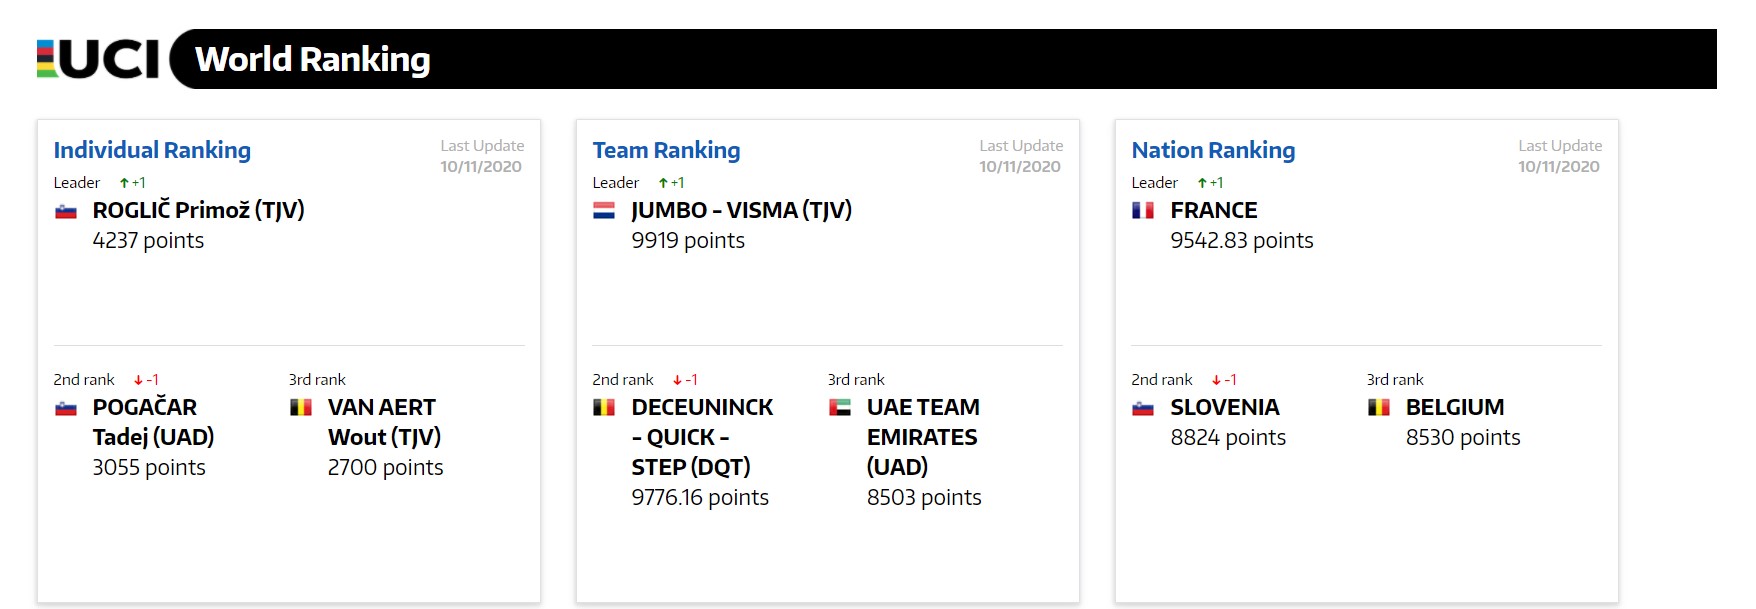Screen dimensions: 1756x609
Task: Click the UCI logo
Action: pyautogui.click(x=97, y=59)
